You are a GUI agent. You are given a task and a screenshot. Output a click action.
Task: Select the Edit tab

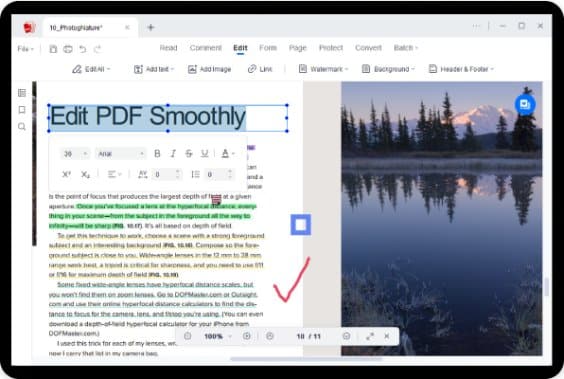tap(240, 48)
